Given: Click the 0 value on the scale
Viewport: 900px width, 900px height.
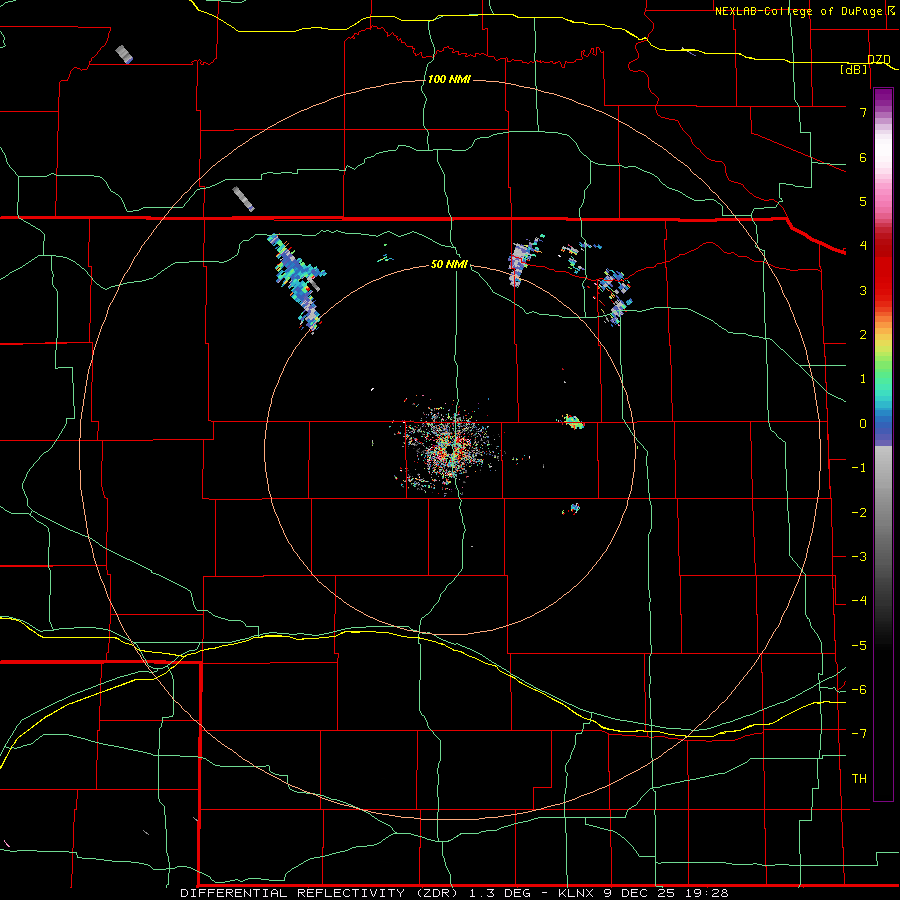Looking at the screenshot, I should click(863, 424).
